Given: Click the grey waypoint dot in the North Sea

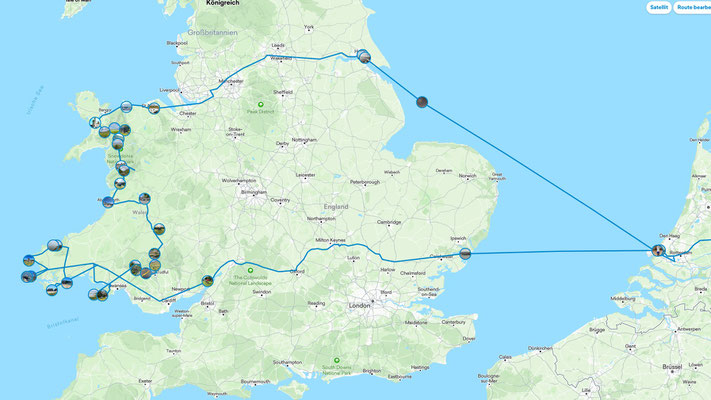Looking at the screenshot, I should tap(422, 102).
